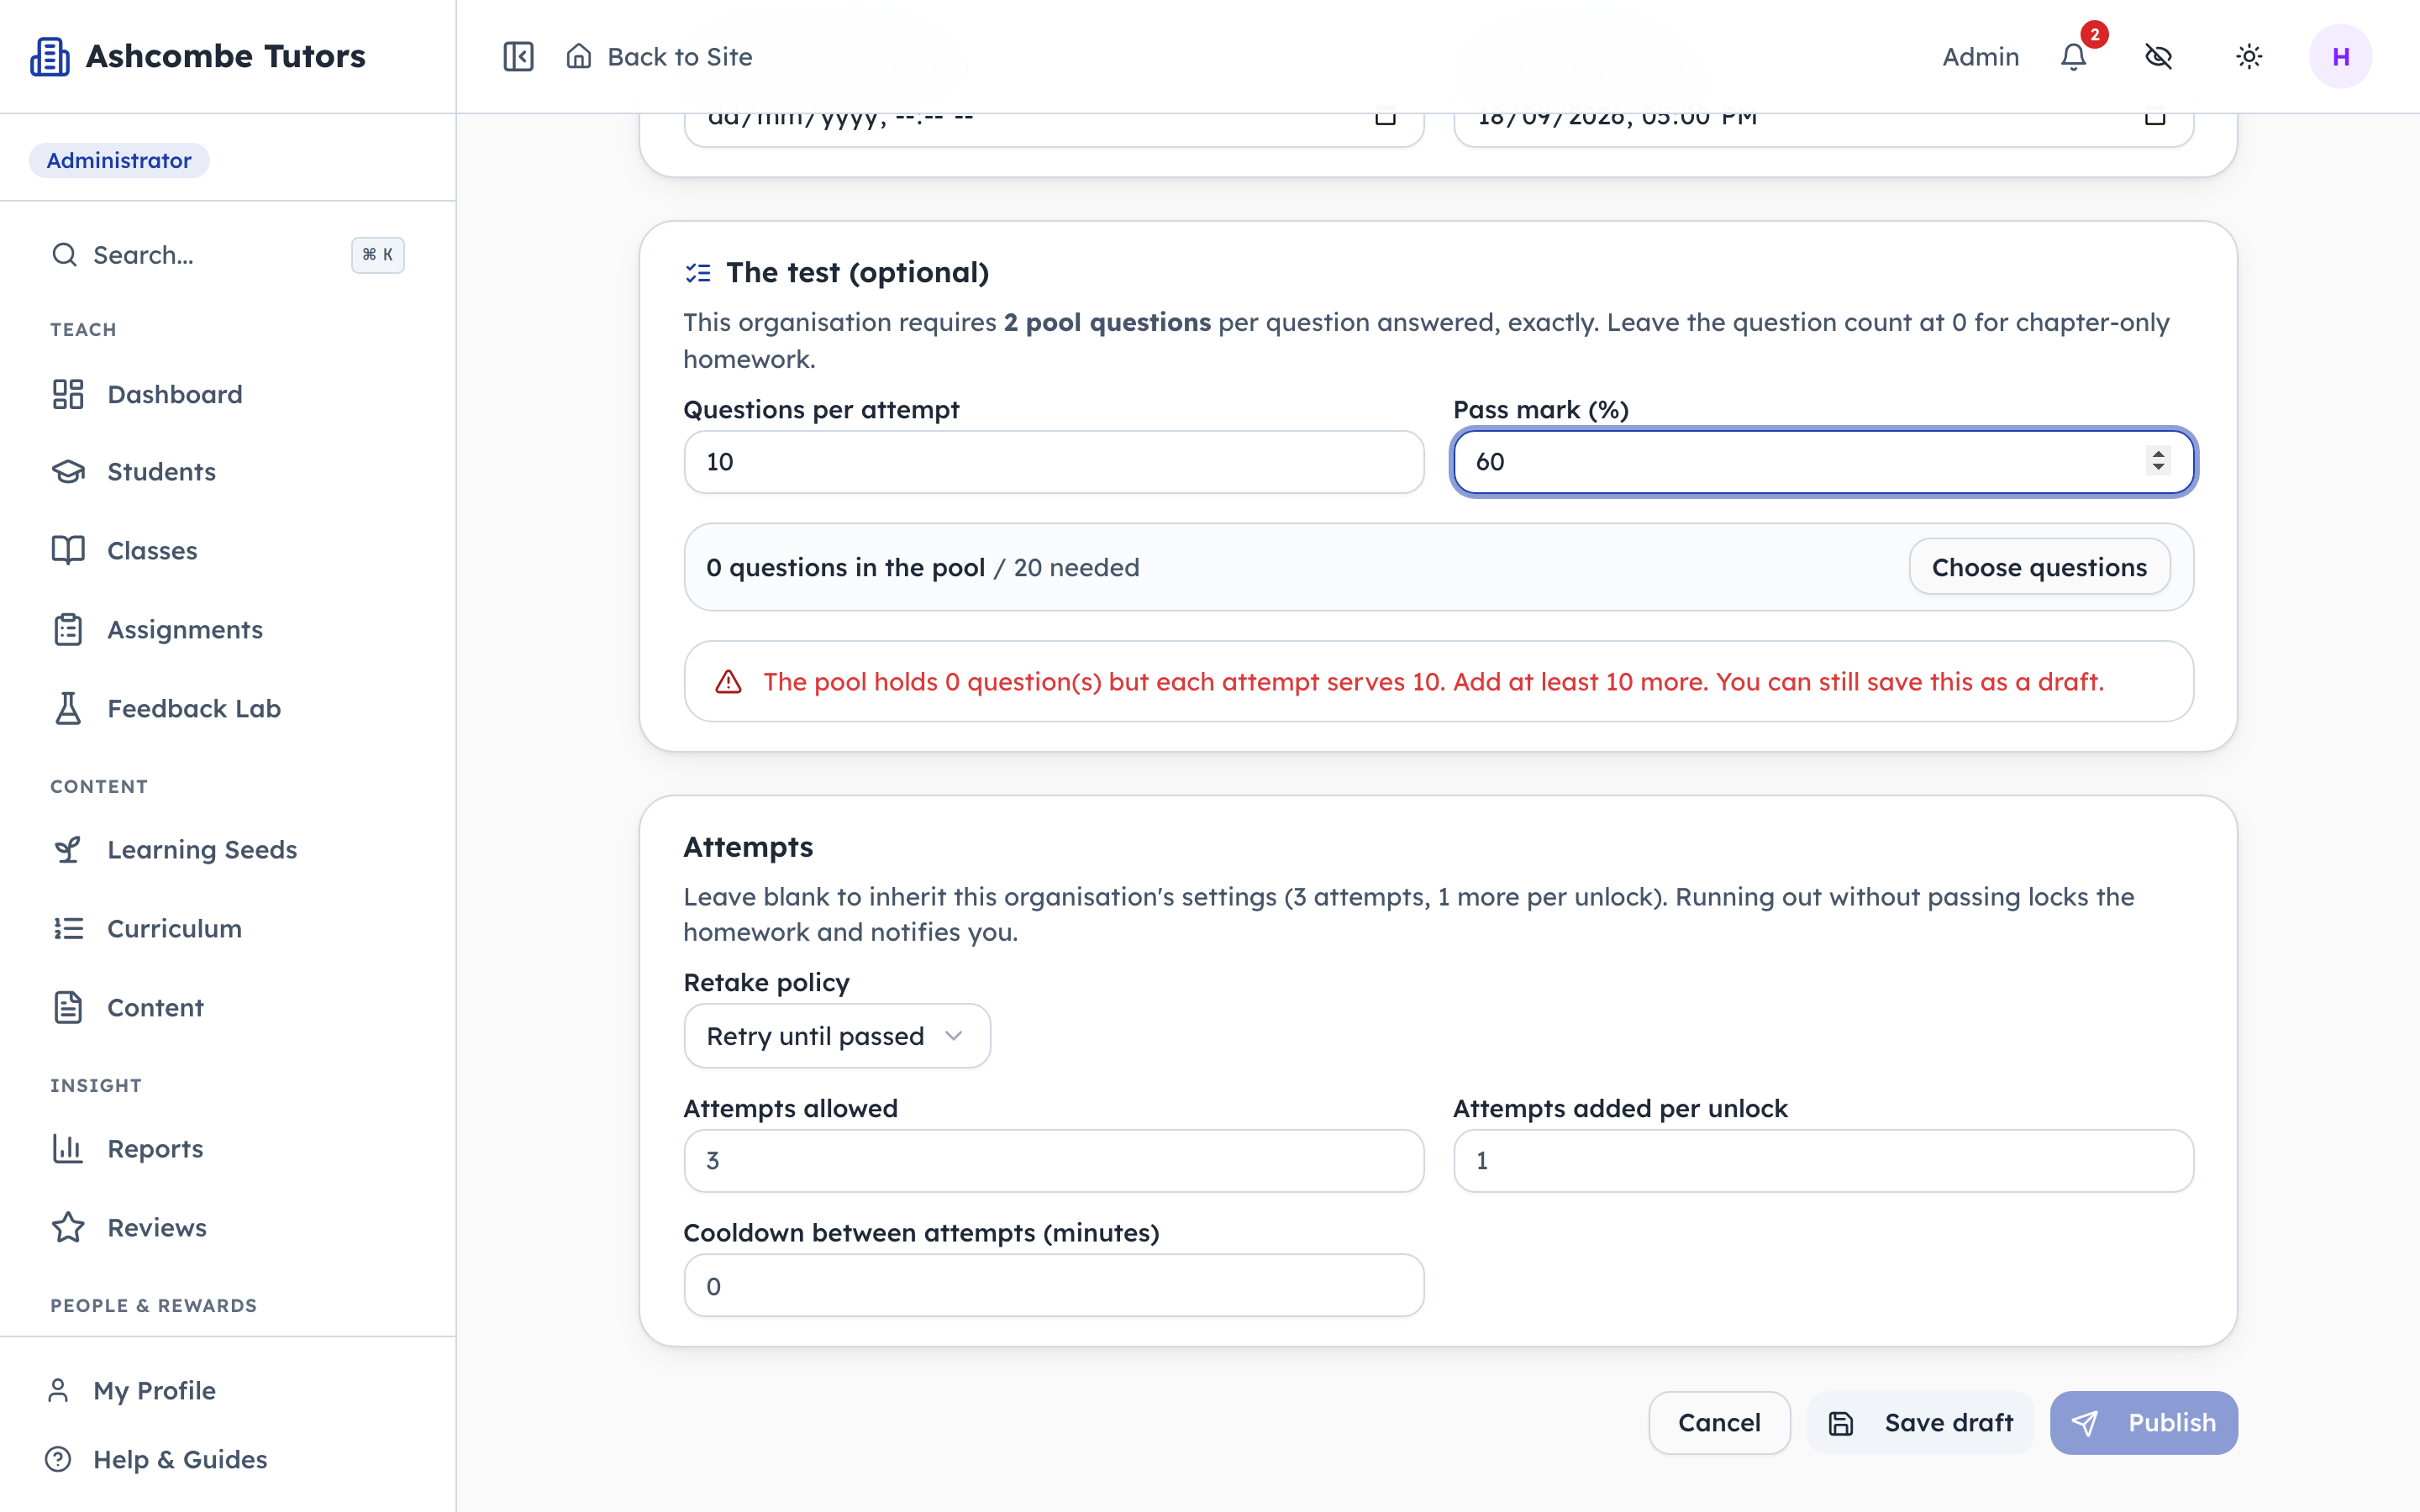Open the Retake policy dropdown

click(837, 1036)
